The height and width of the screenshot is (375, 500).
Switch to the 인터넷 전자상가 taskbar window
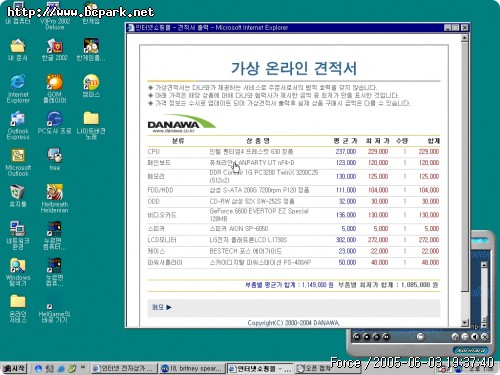click(124, 368)
